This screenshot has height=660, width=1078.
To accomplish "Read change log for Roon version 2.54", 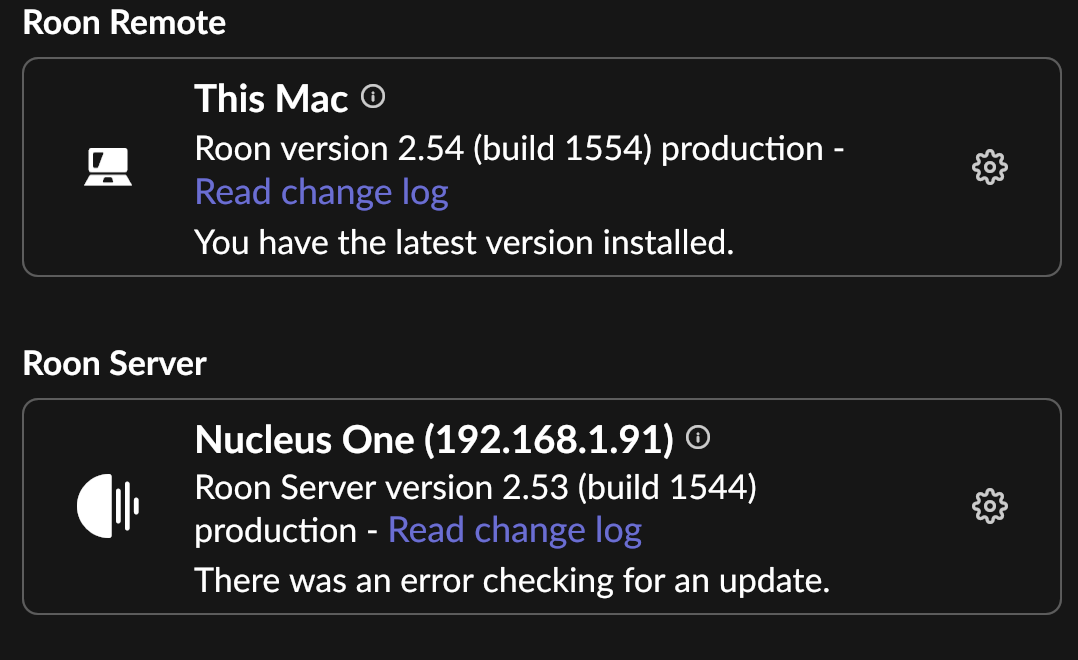I will pyautogui.click(x=320, y=191).
